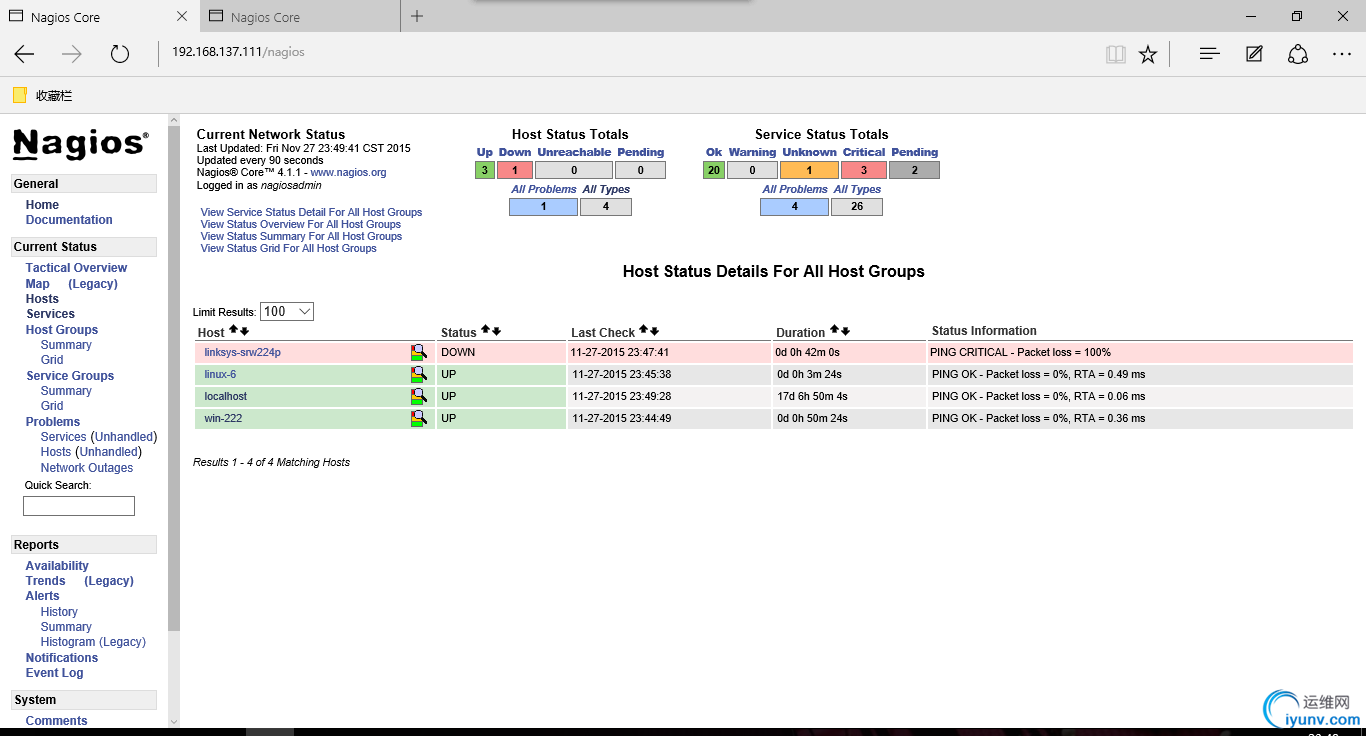
Task: Add page to favorites star
Action: 1148,54
